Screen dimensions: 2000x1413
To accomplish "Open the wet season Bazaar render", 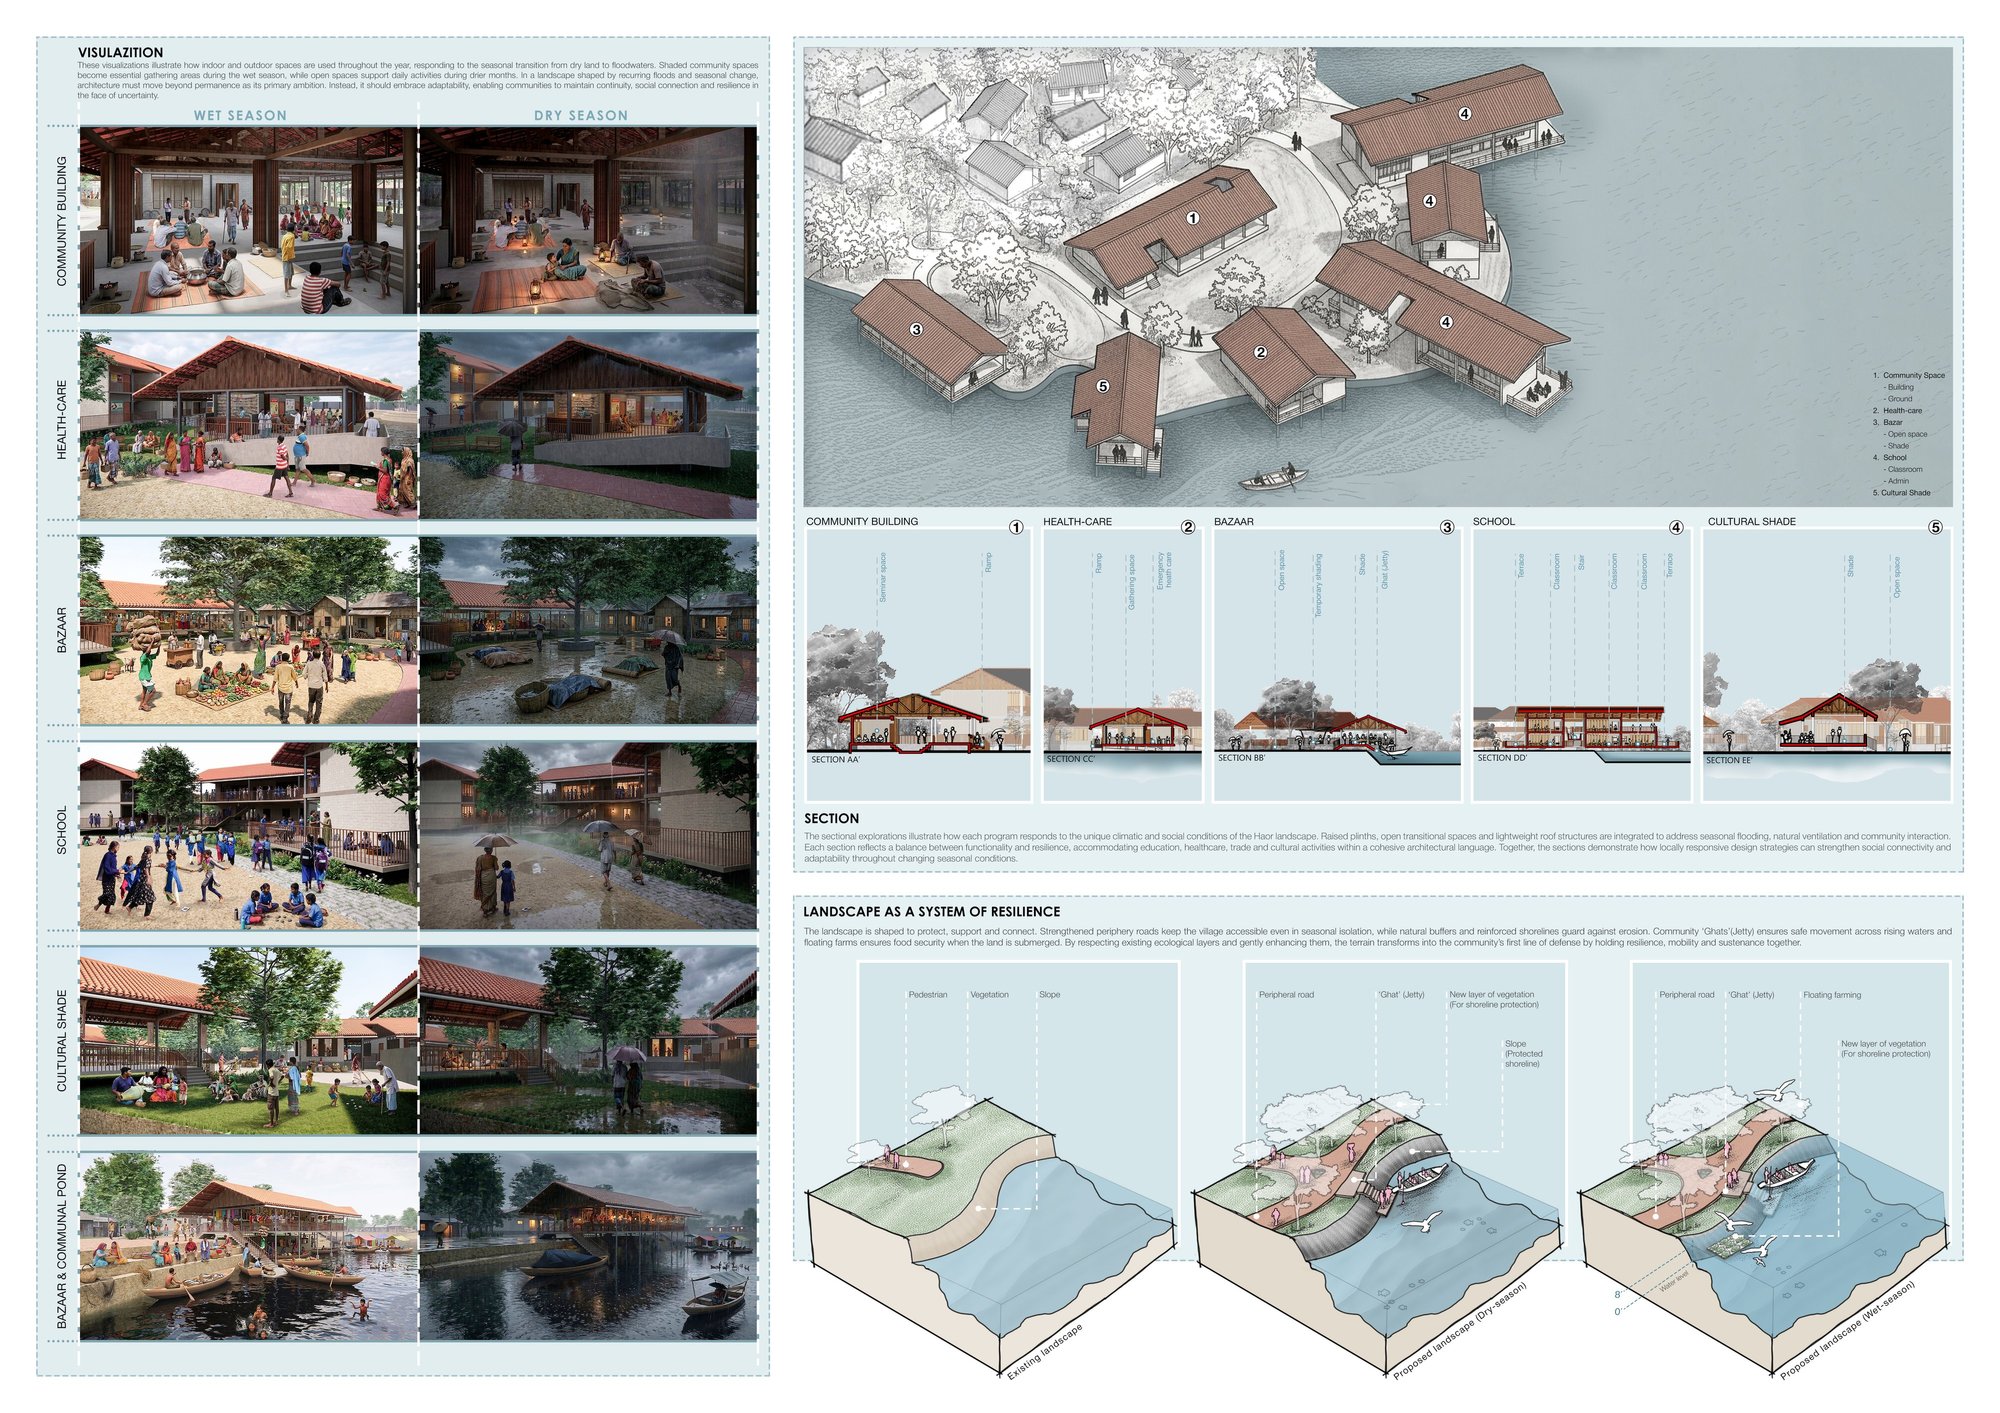I will point(248,630).
